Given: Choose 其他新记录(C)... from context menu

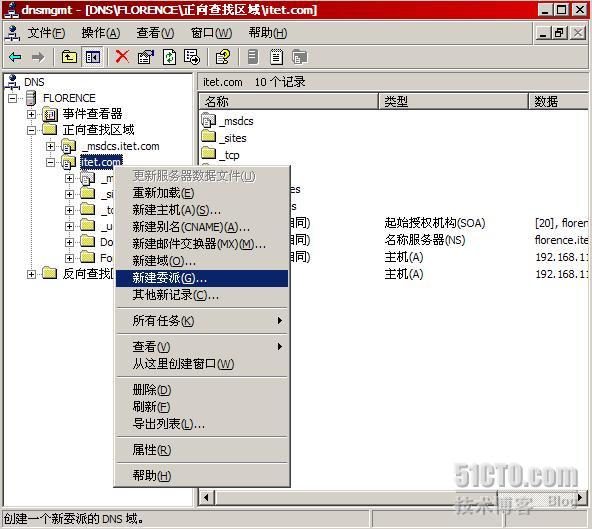Looking at the screenshot, I should [x=202, y=295].
